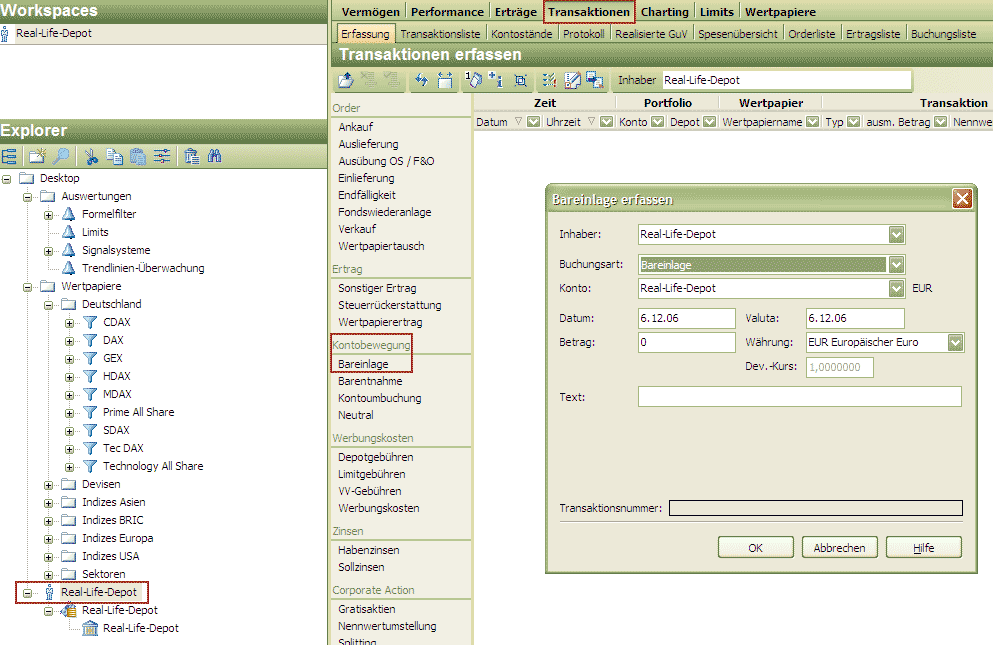
Task: Click the settings sliders icon in Explorer toolbar
Action: pos(162,156)
